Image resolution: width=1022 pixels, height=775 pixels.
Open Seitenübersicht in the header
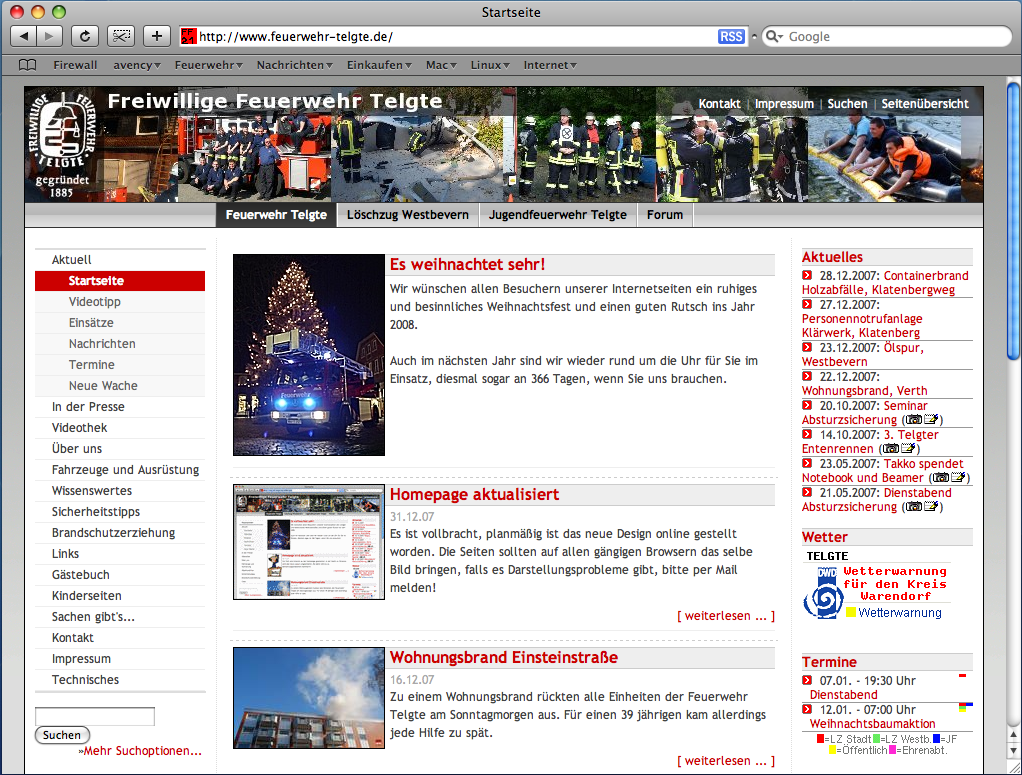pyautogui.click(x=925, y=104)
